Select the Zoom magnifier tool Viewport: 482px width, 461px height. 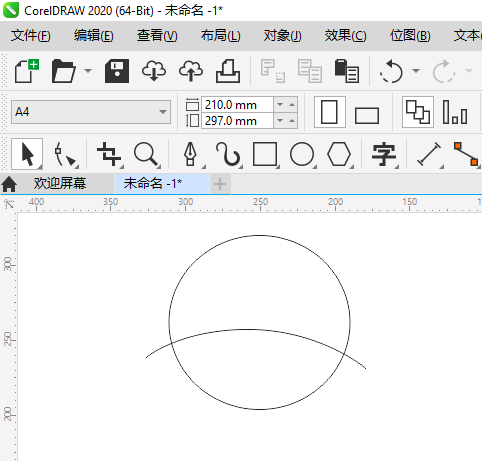(146, 154)
